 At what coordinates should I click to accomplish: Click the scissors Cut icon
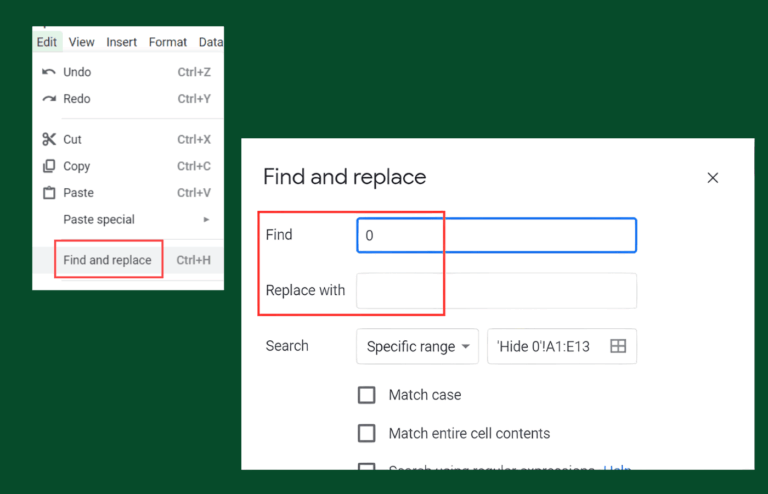pos(48,140)
